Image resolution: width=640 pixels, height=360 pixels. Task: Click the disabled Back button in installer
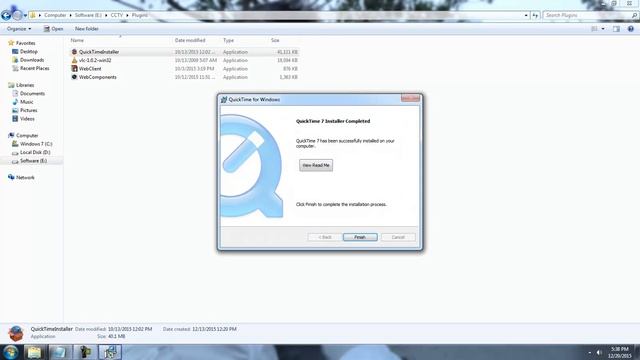tap(324, 237)
